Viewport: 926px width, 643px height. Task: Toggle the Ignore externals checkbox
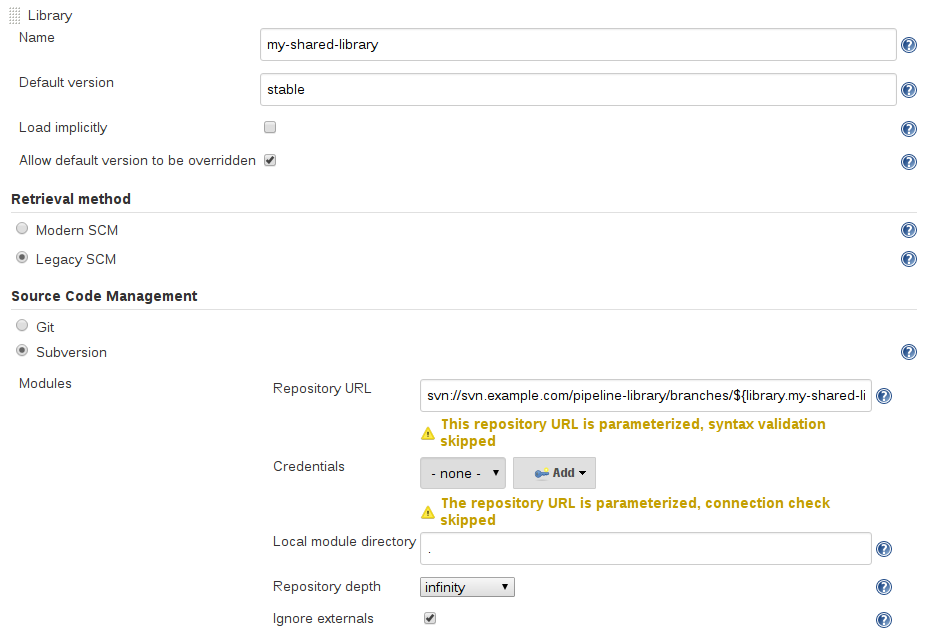[x=430, y=619]
